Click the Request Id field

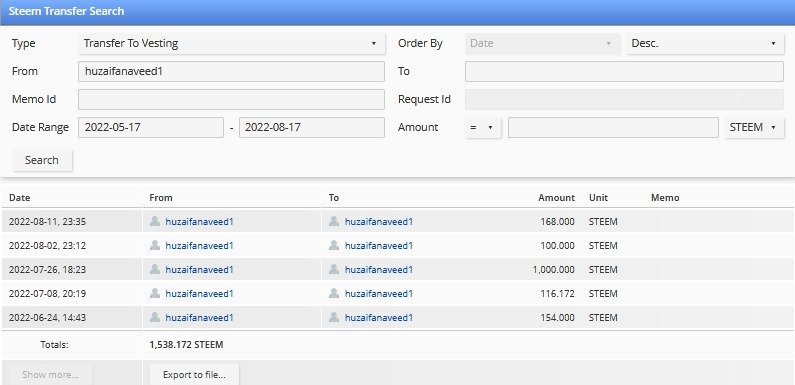tap(624, 99)
